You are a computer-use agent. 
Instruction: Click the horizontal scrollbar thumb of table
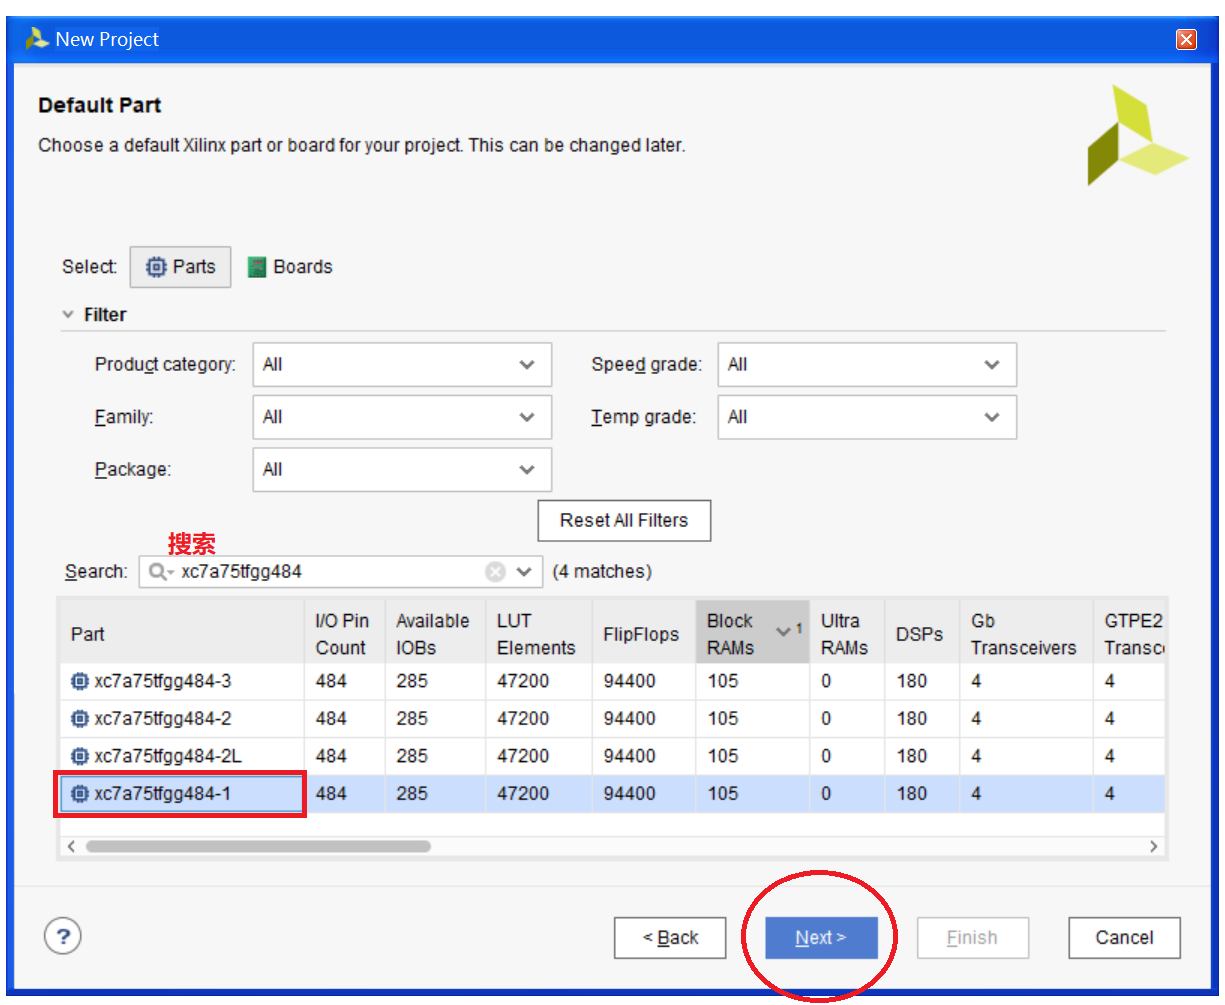(x=258, y=846)
